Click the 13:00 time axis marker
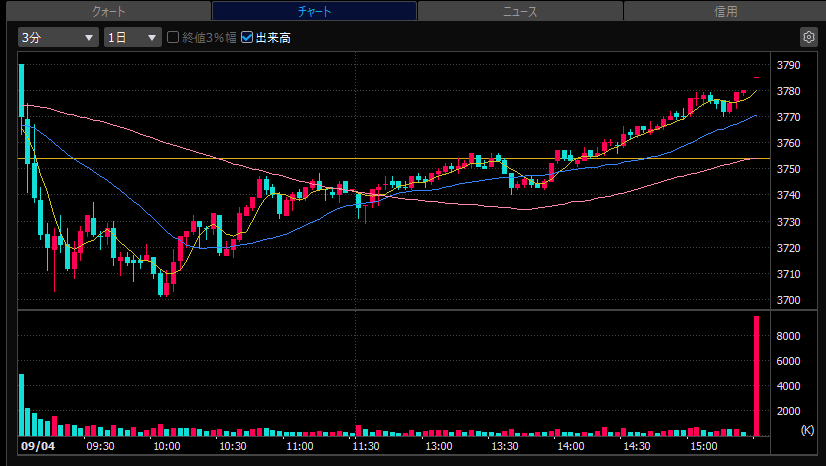 coord(439,446)
